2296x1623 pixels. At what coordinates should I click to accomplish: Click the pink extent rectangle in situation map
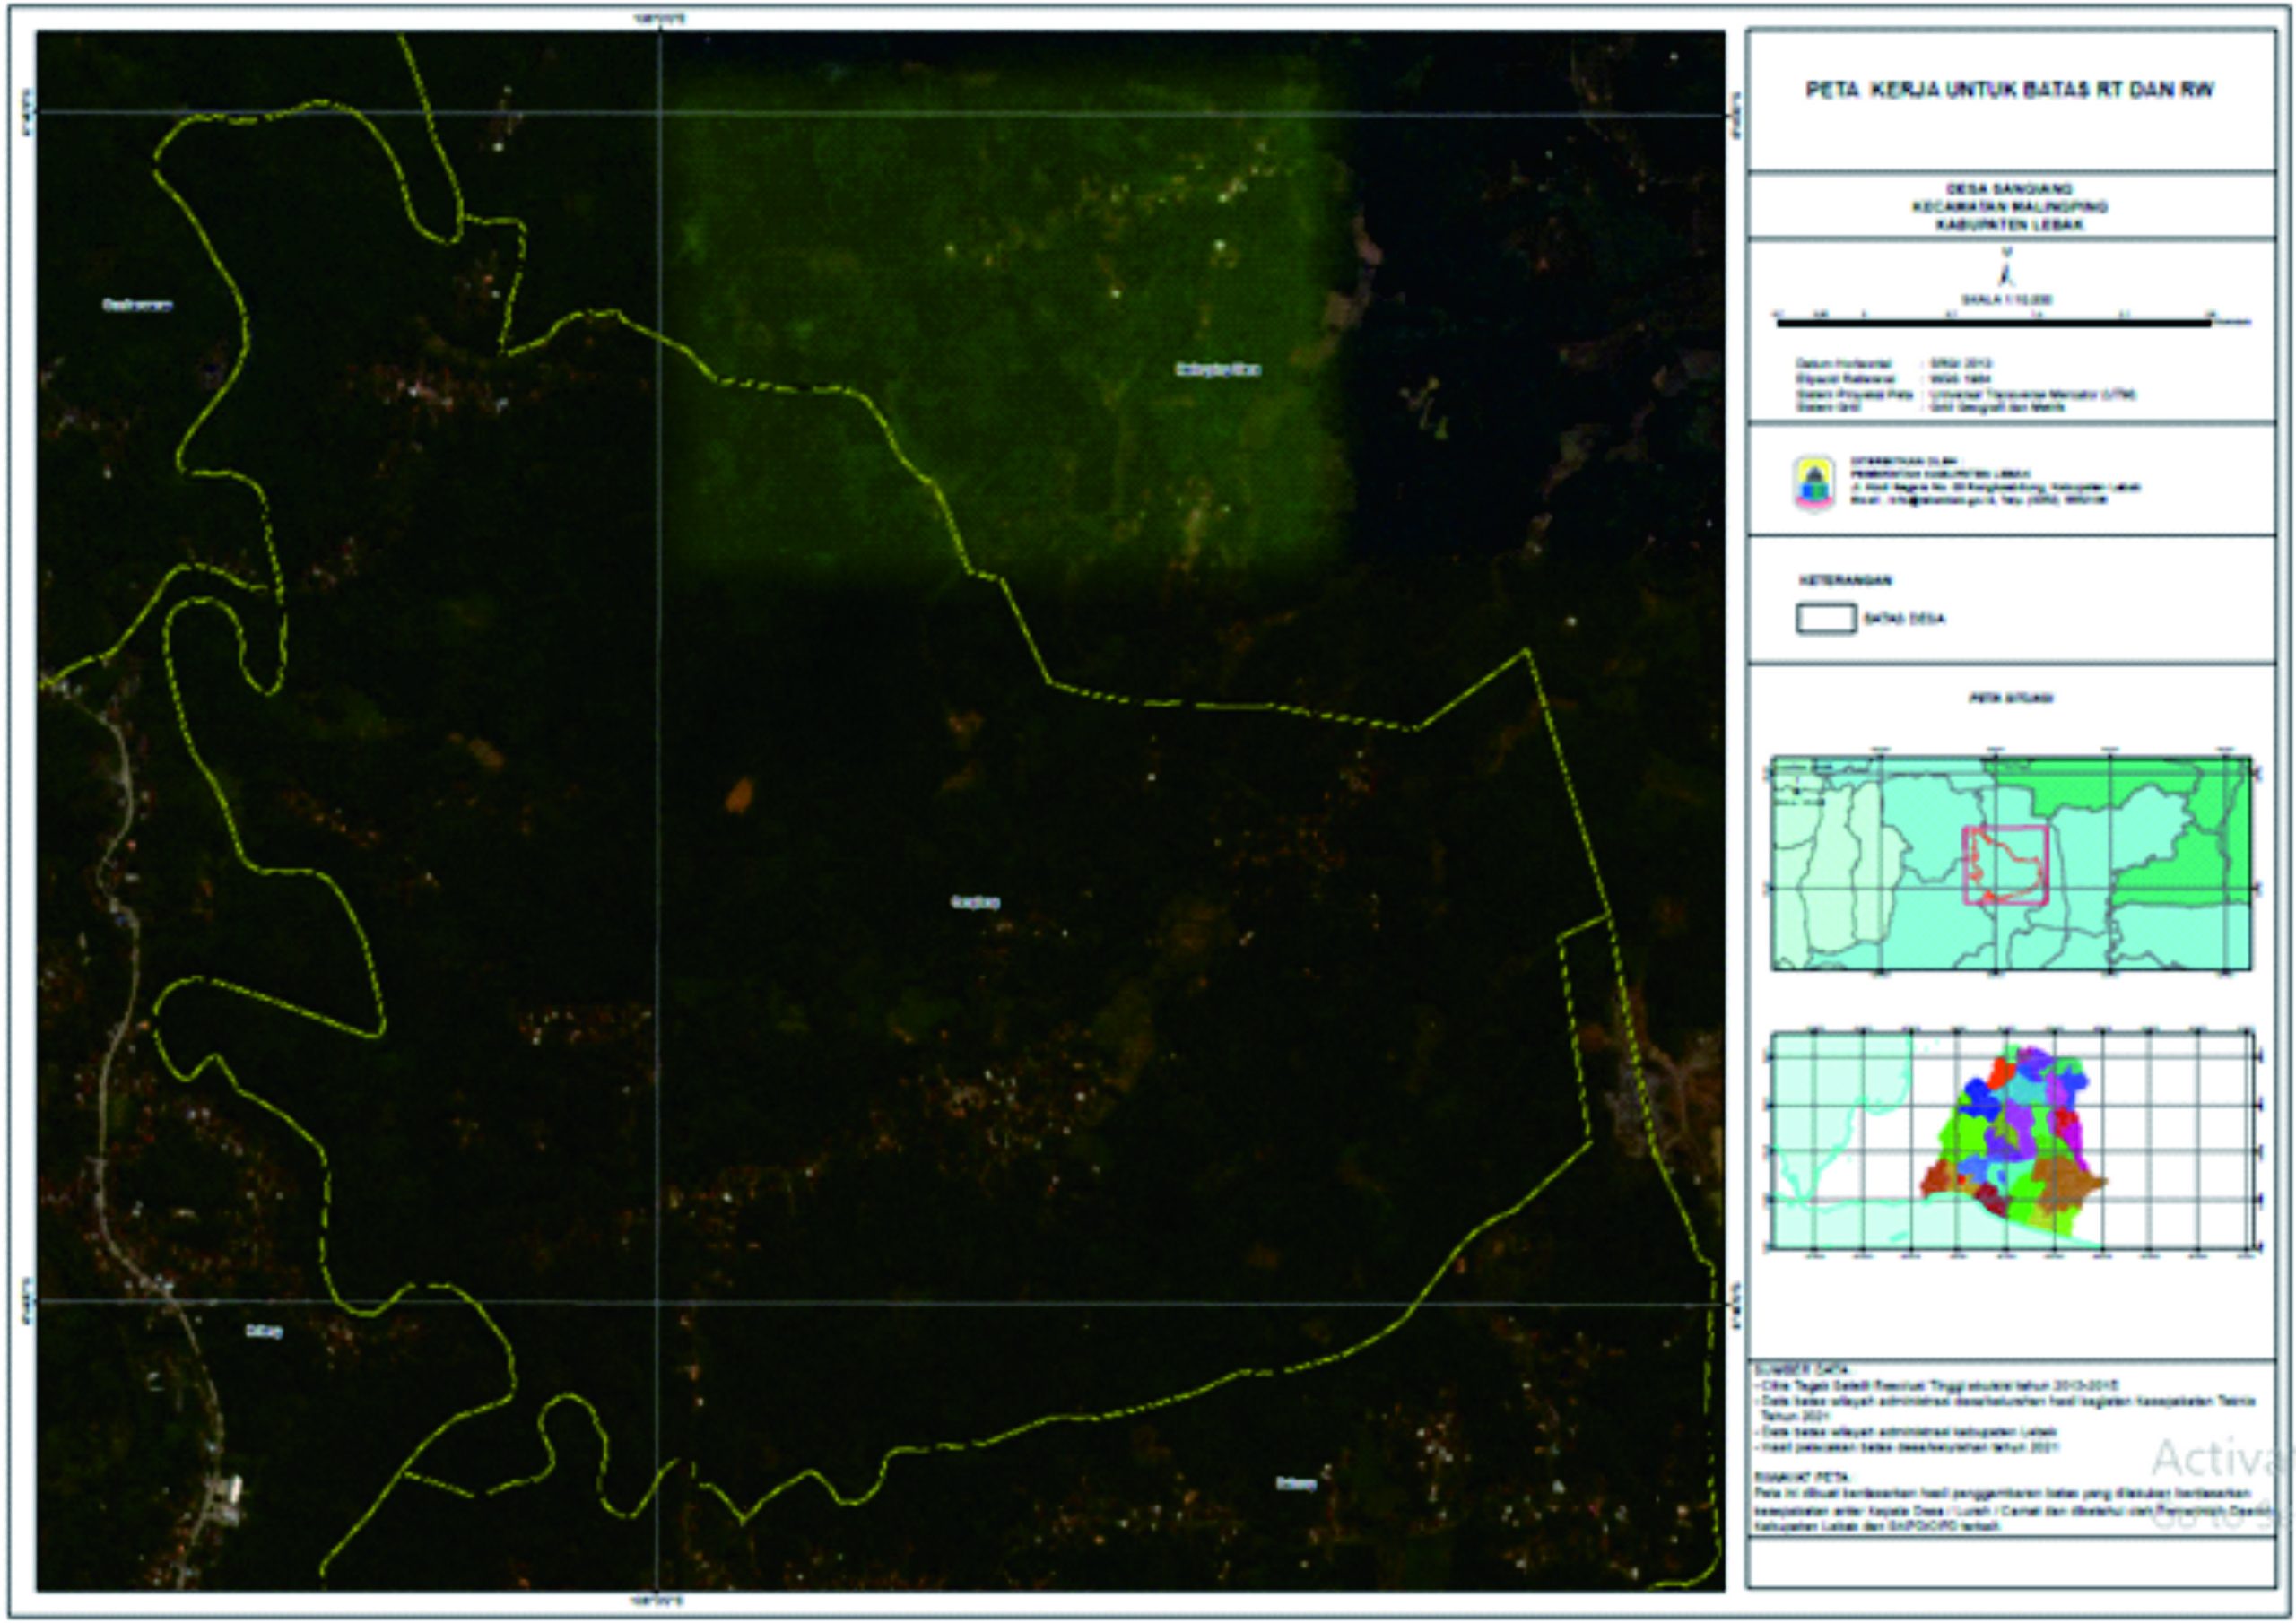point(2006,865)
